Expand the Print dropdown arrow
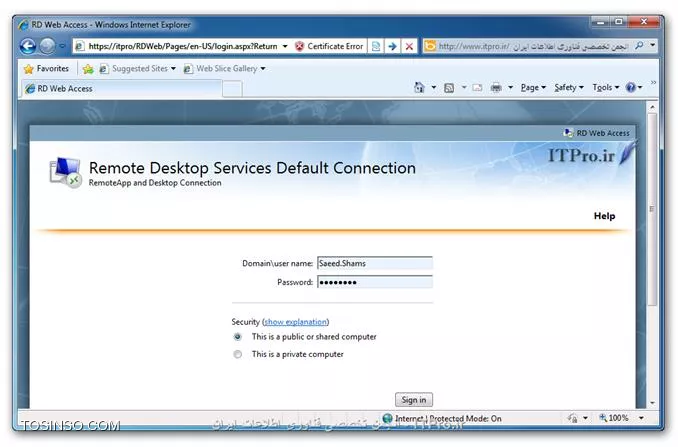678x447 pixels. click(510, 88)
